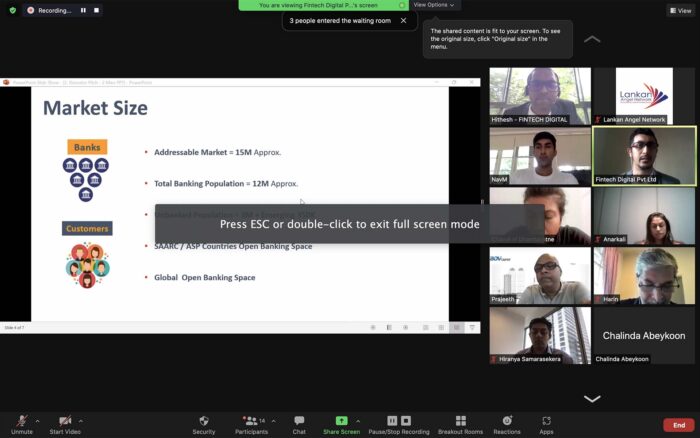Image resolution: width=700 pixels, height=438 pixels.
Task: Open the Security shield icon
Action: [204, 421]
